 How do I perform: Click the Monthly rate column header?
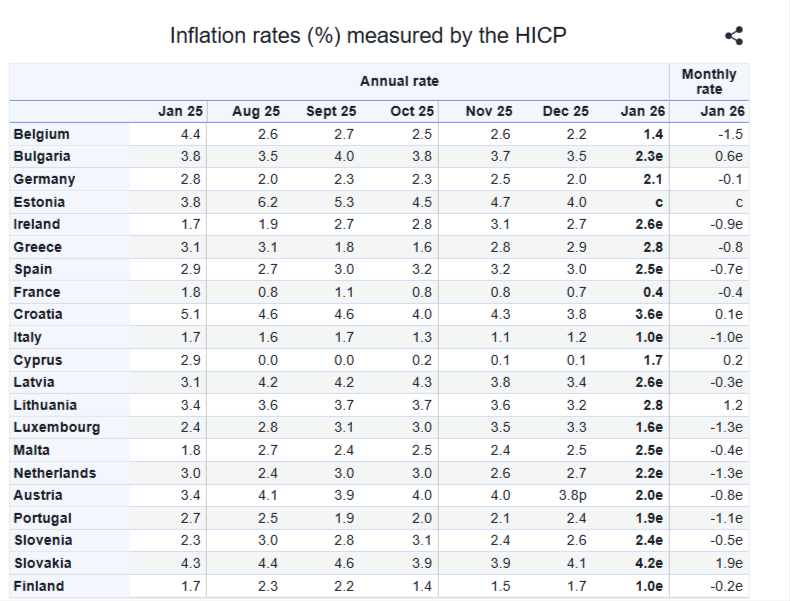[x=708, y=81]
